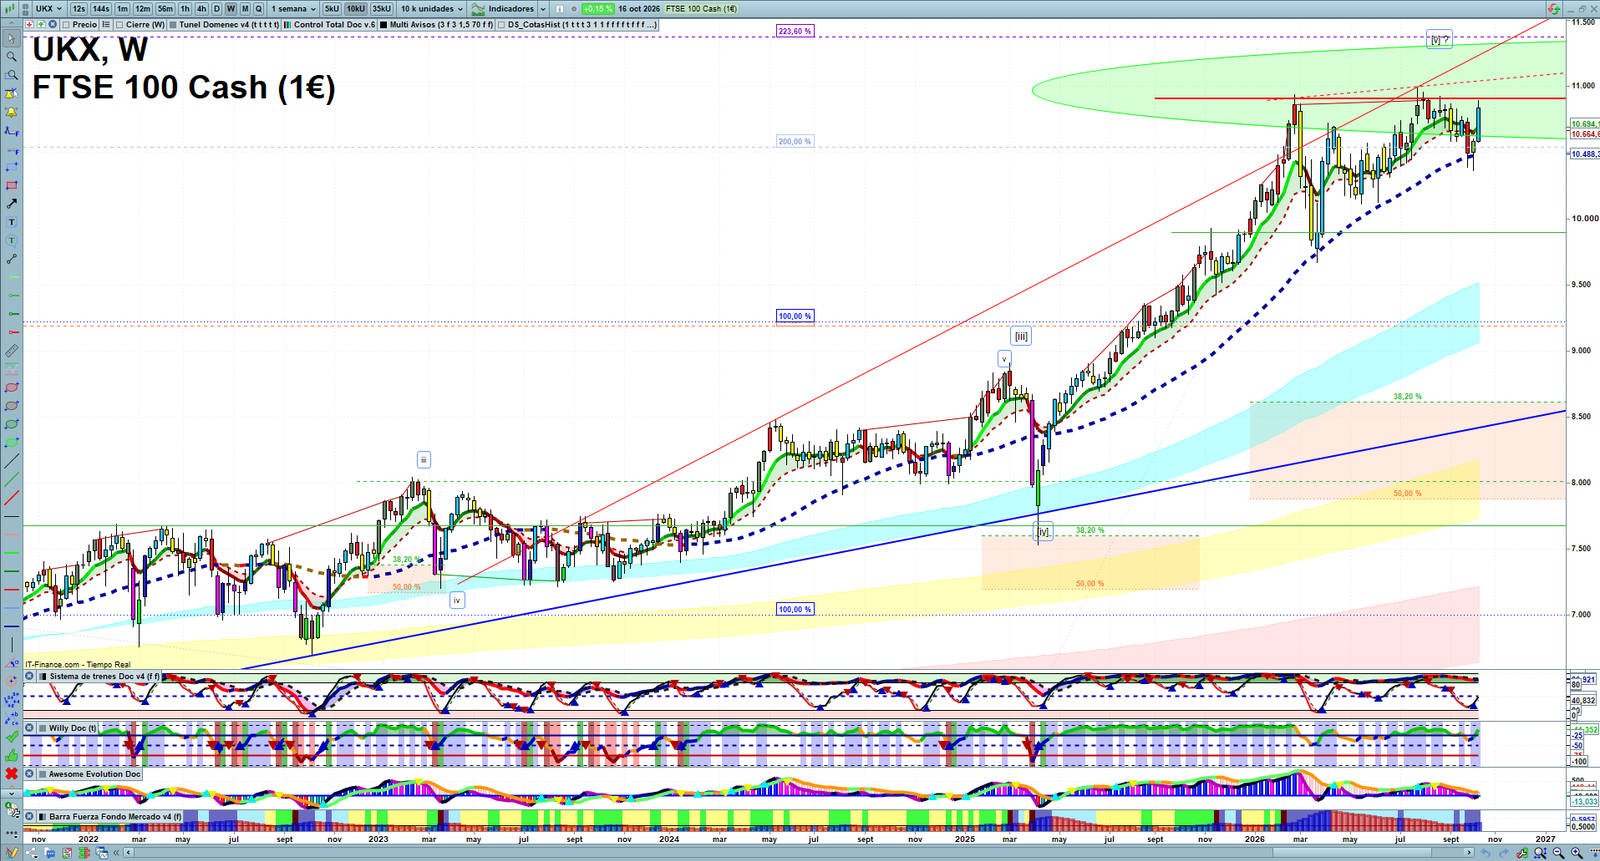Choose the green speech bubble comment tool
The height and width of the screenshot is (861, 1600).
coord(11,241)
